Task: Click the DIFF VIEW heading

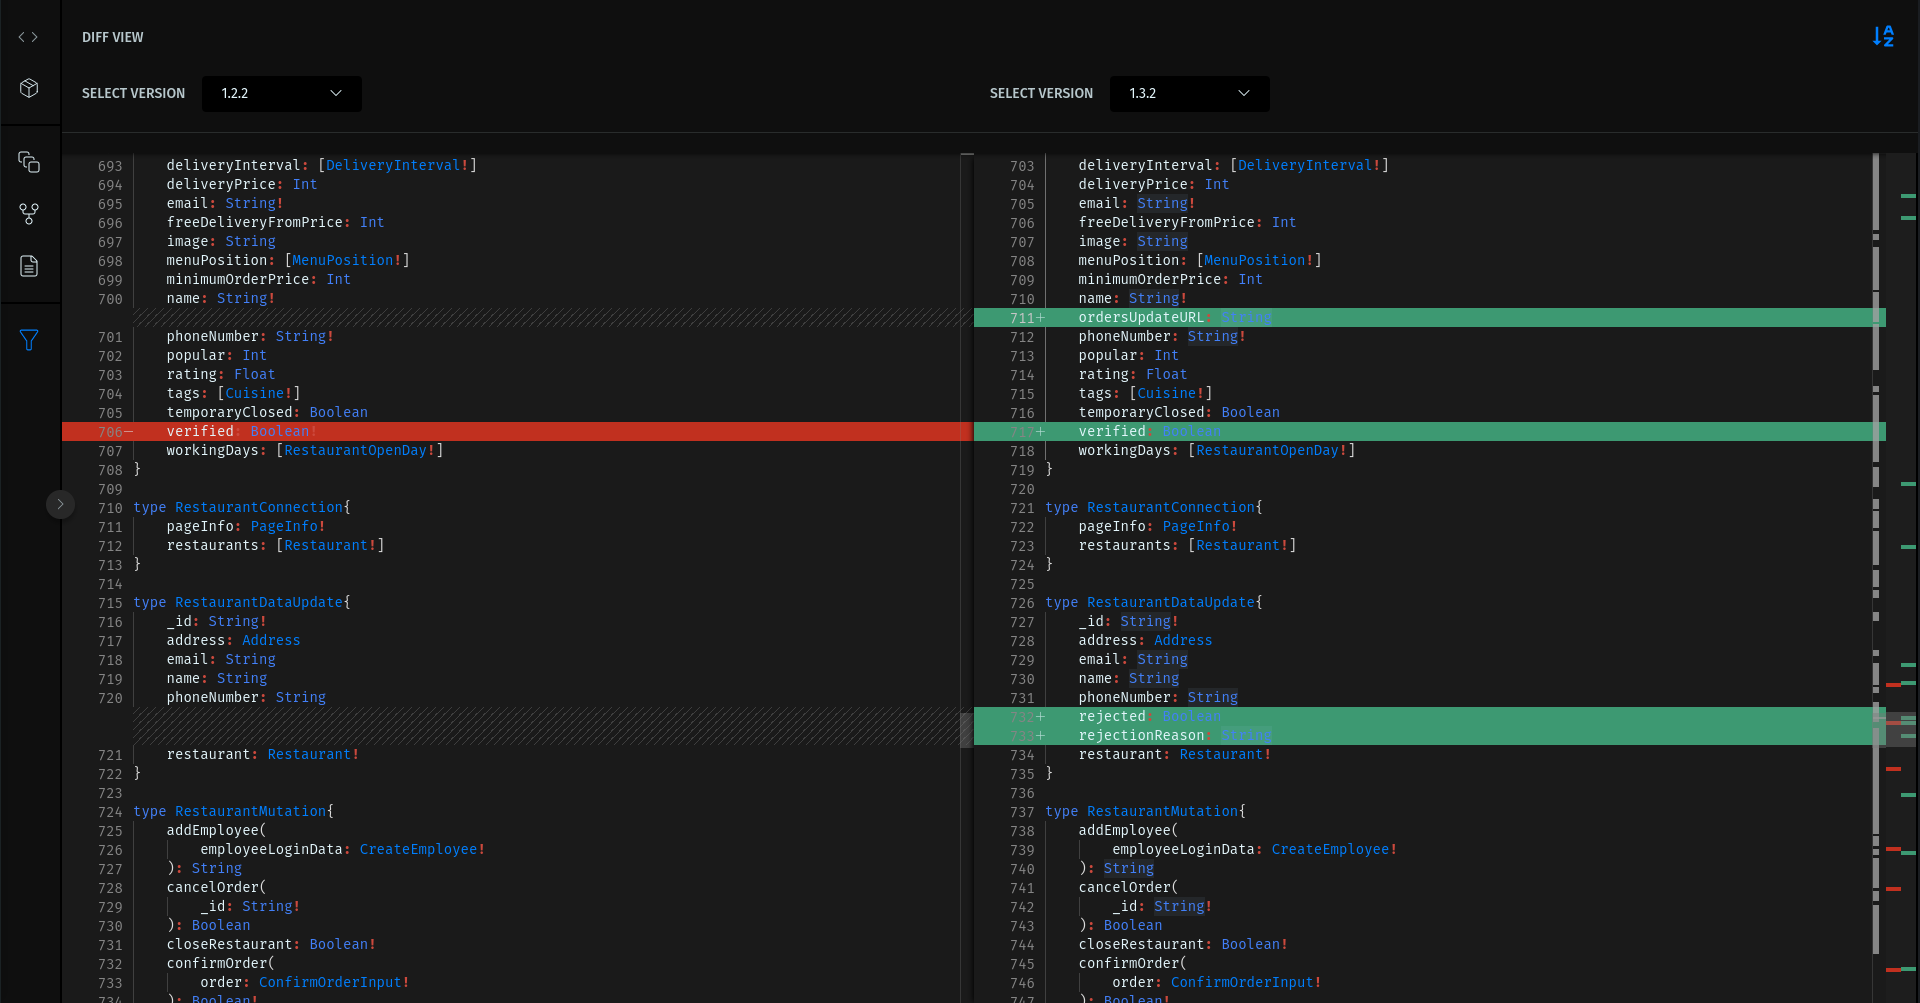Action: (113, 37)
